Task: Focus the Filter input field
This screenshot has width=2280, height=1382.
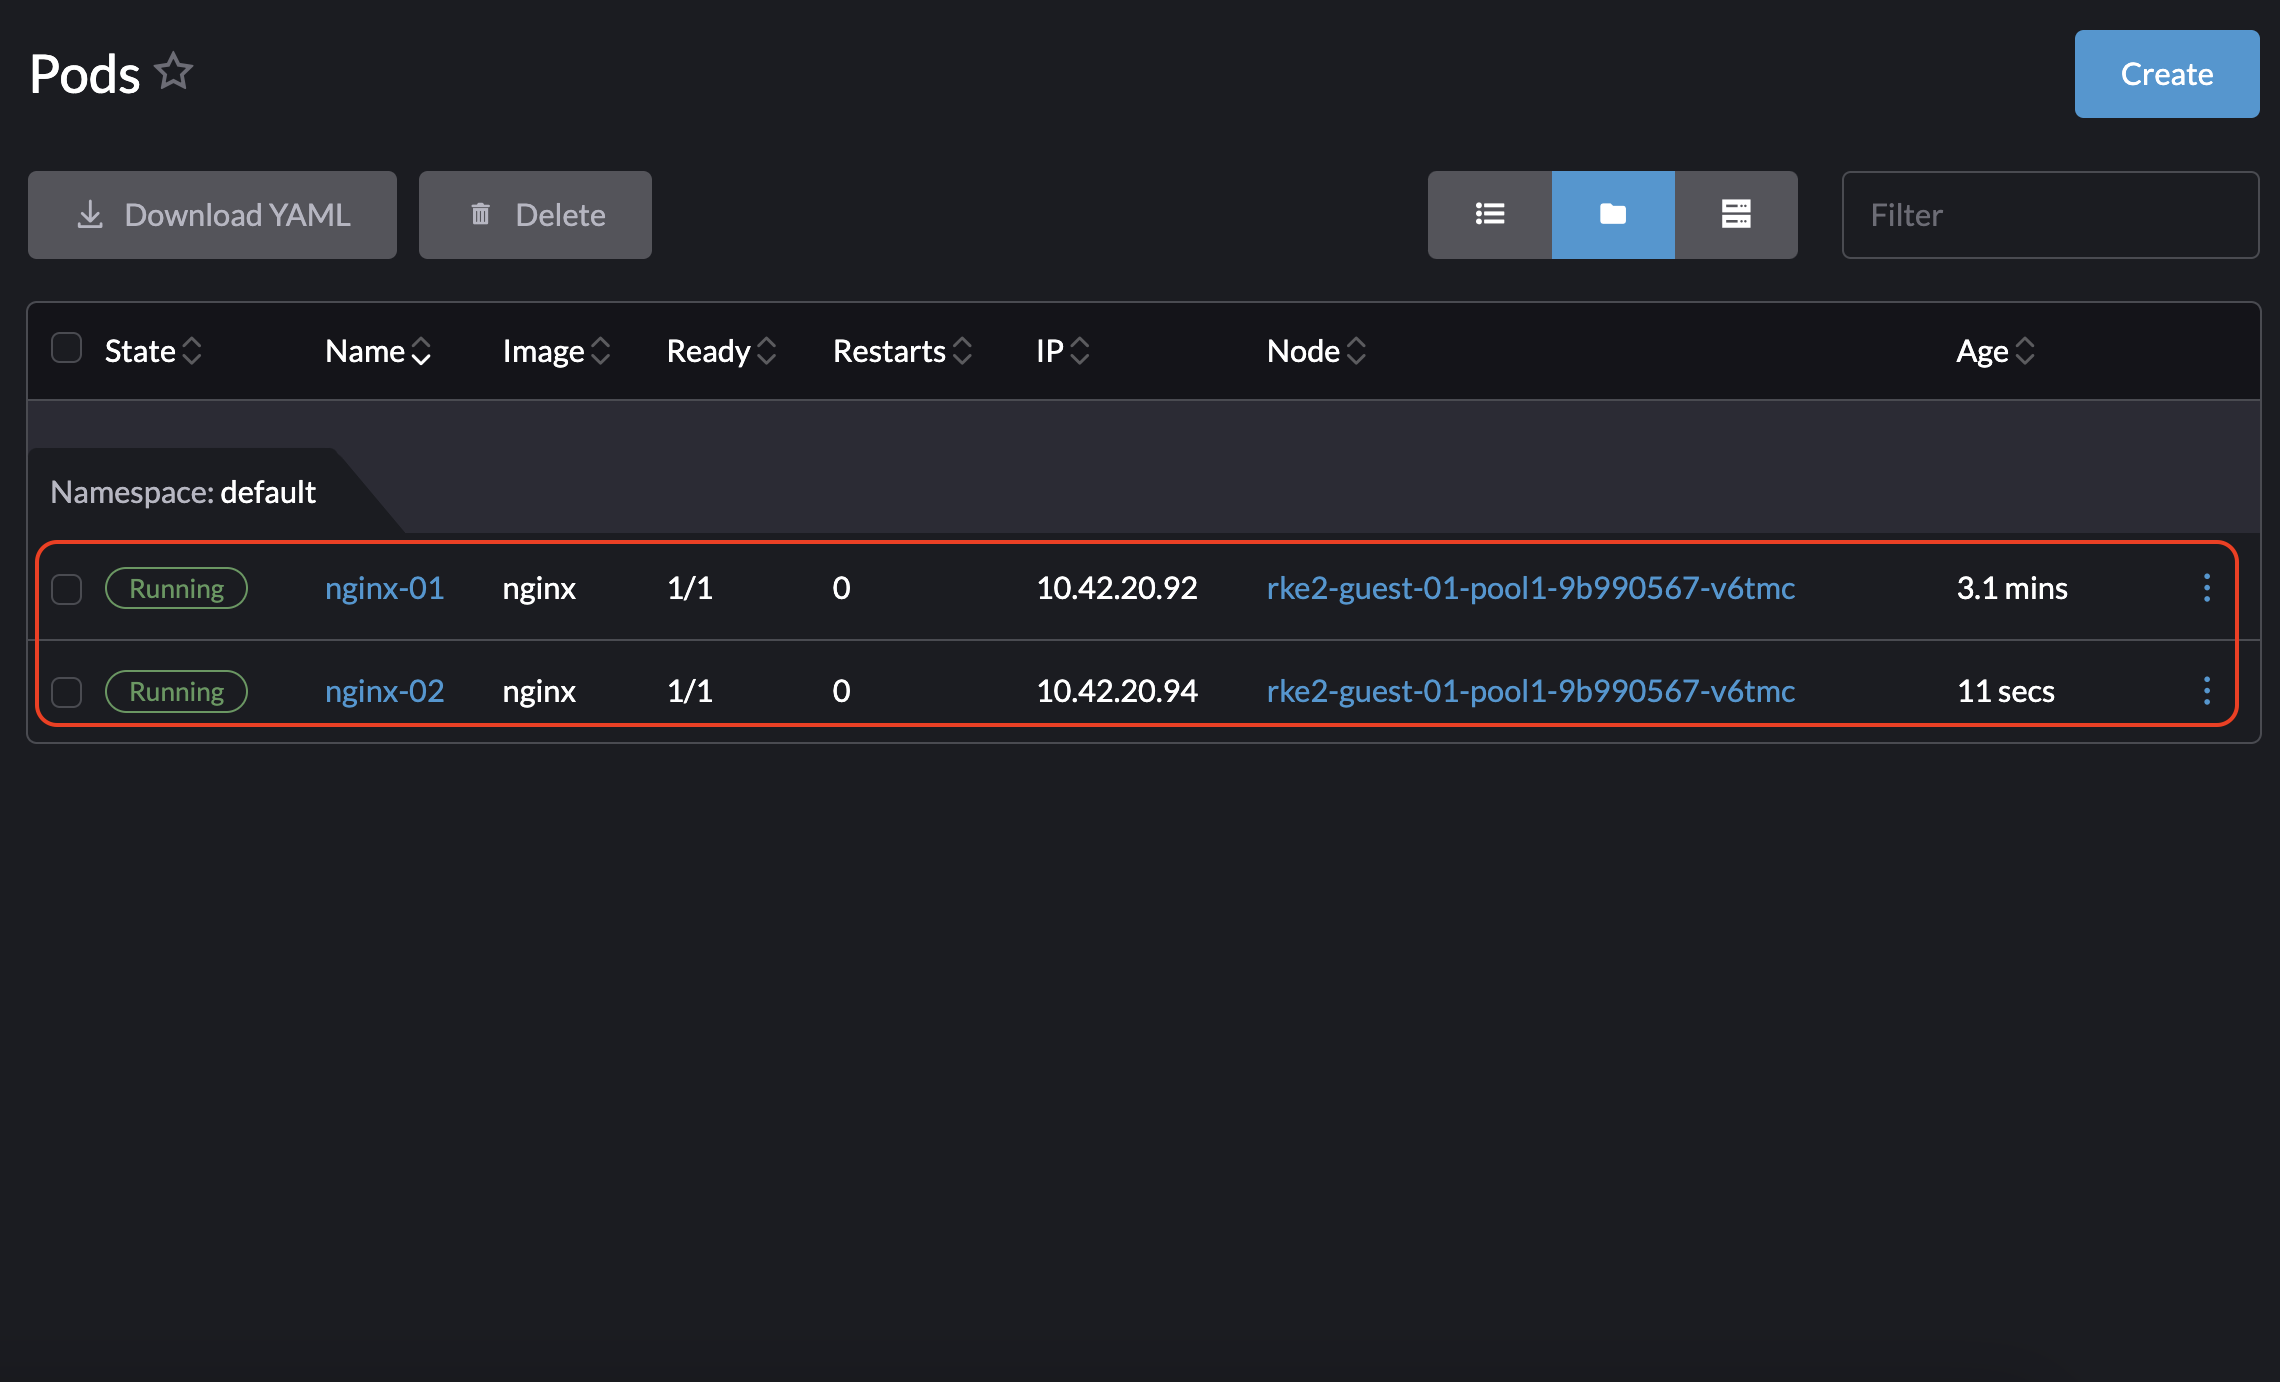Action: [x=2050, y=215]
